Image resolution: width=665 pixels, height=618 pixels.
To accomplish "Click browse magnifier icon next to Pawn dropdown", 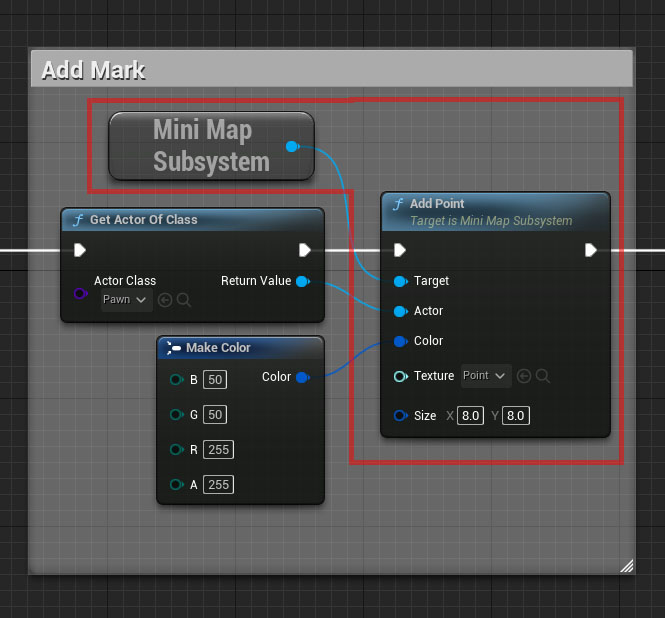I will [184, 300].
